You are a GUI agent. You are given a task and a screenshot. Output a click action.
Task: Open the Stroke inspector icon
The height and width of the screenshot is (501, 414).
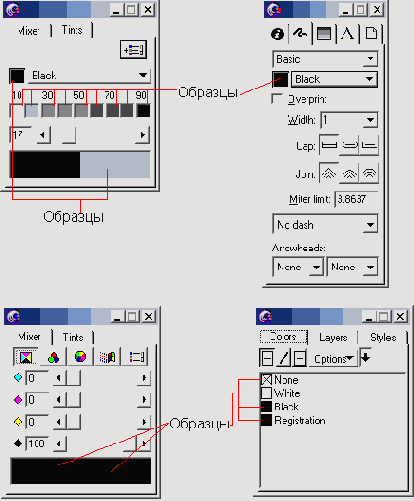(x=300, y=33)
